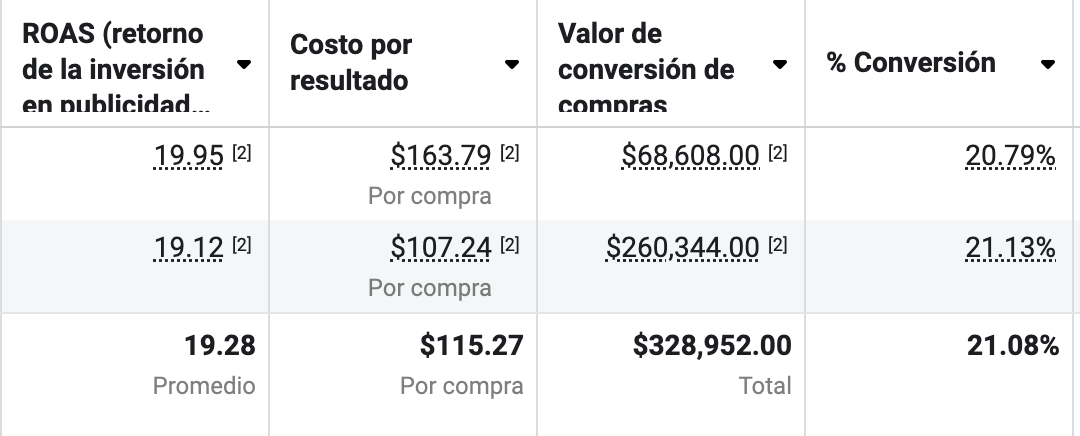Screen dimensions: 1080x436
Task: Click the % Conversión header label
Action: click(911, 63)
